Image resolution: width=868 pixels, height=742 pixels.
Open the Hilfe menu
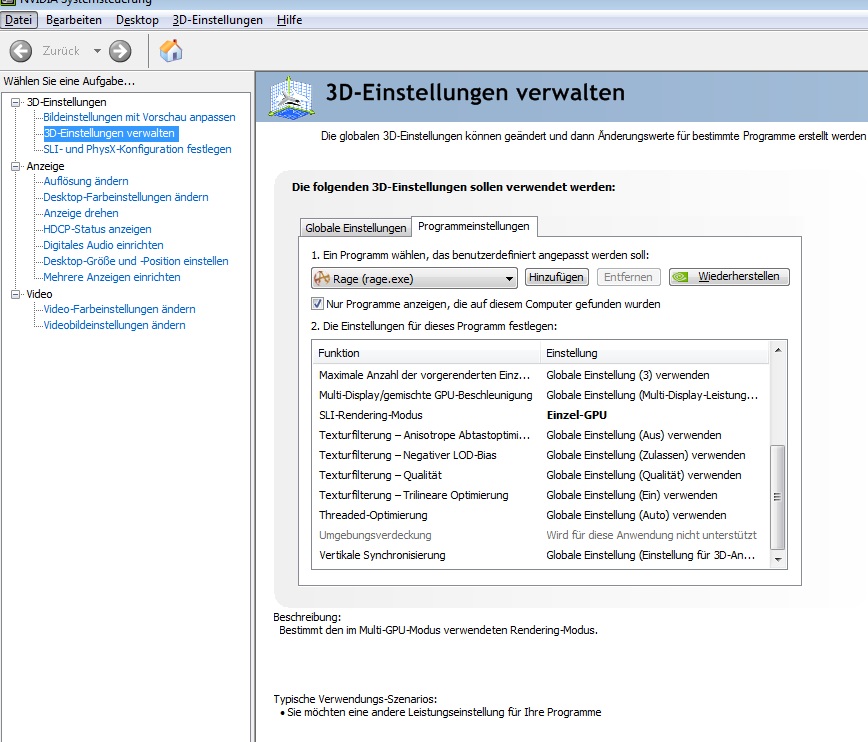(289, 20)
